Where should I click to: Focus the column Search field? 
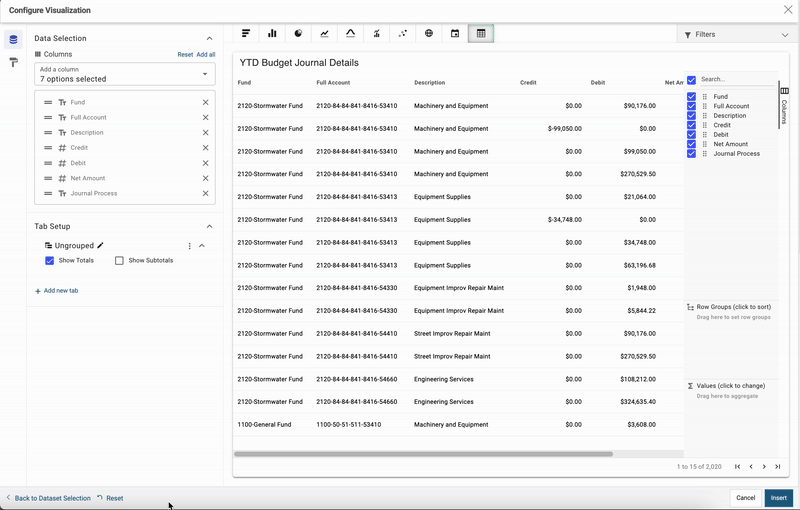click(x=737, y=80)
